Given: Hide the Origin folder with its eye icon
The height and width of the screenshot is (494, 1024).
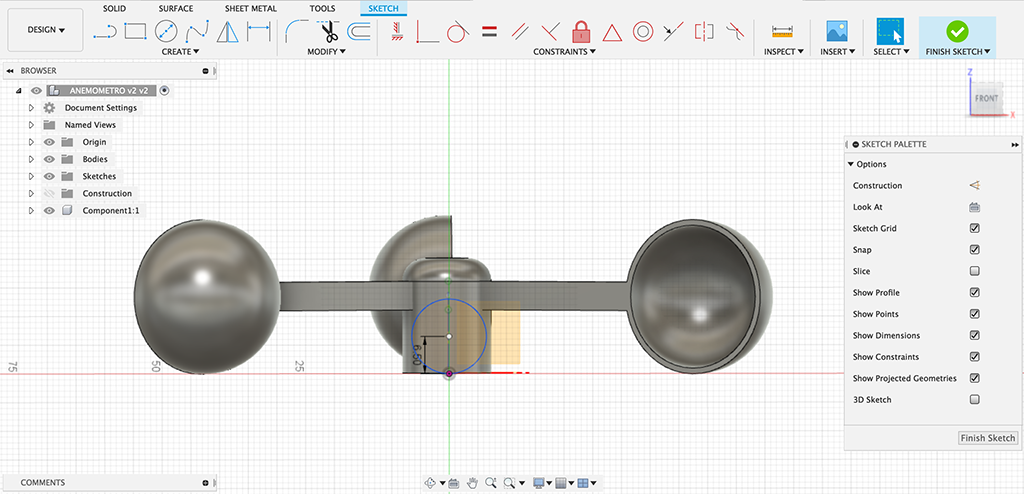Looking at the screenshot, I should [49, 142].
